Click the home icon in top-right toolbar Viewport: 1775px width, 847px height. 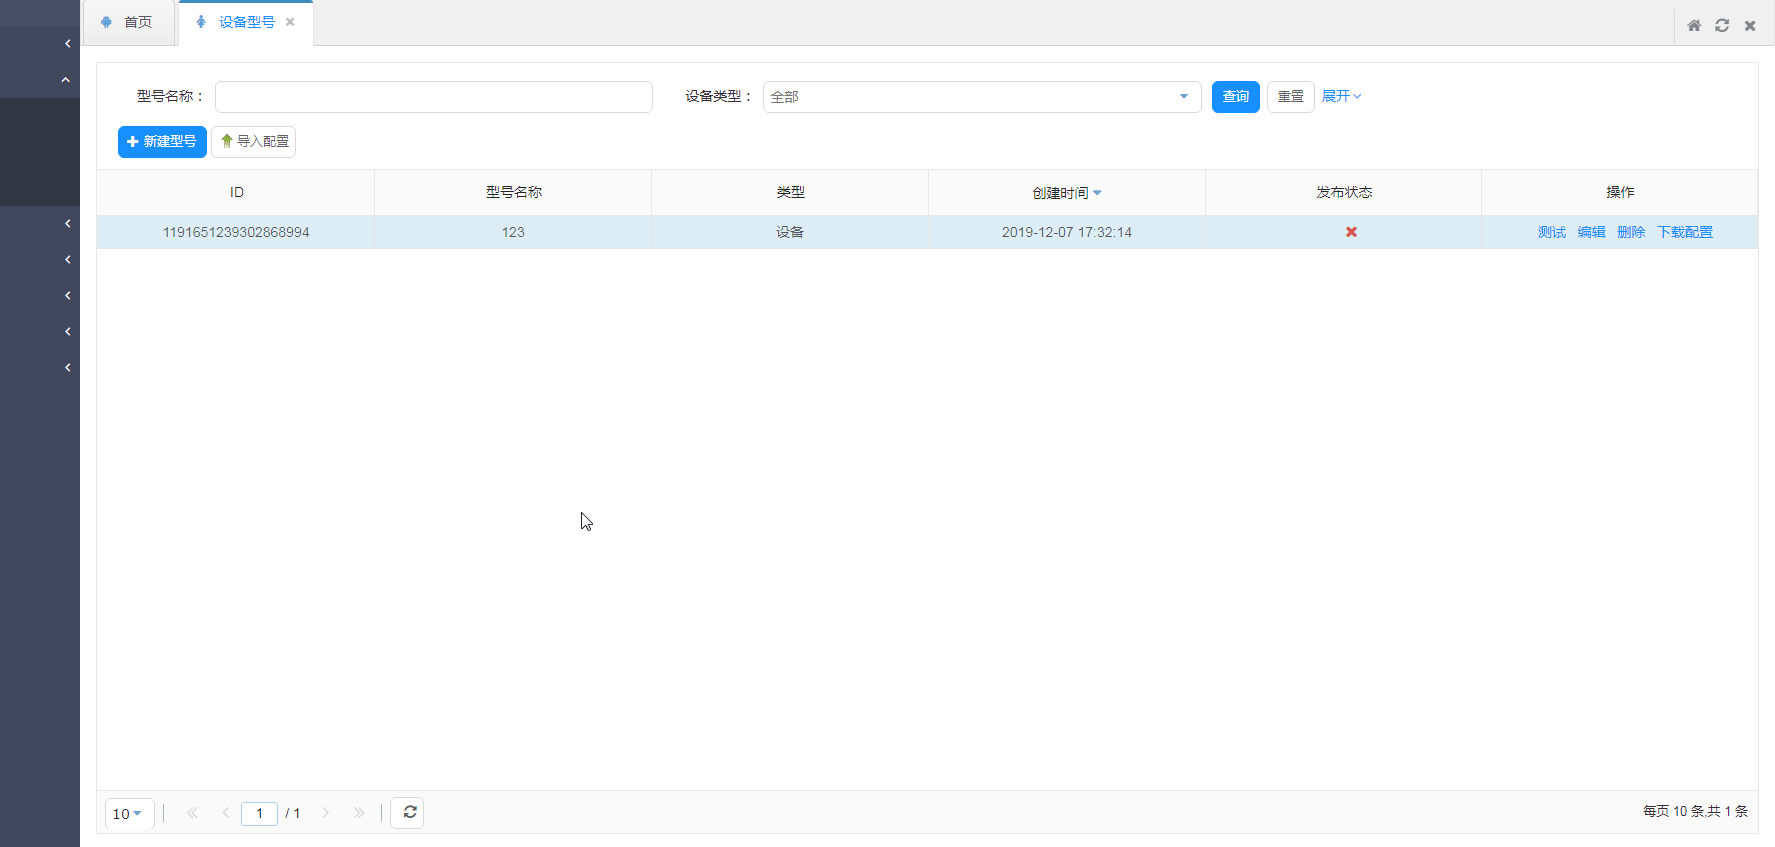[1694, 26]
